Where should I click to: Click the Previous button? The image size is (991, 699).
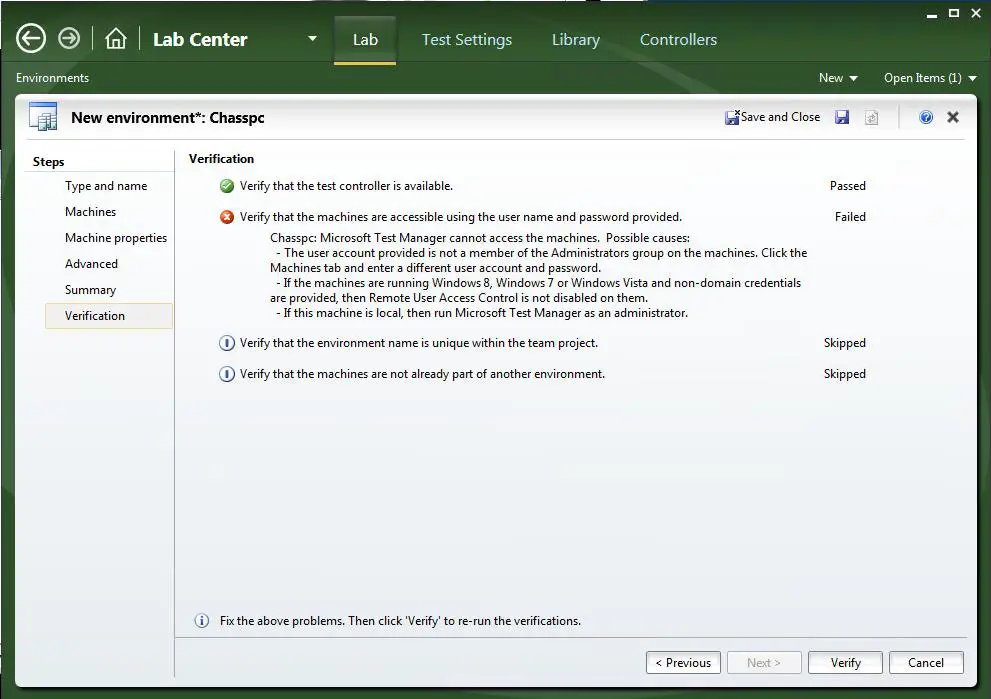pos(683,662)
